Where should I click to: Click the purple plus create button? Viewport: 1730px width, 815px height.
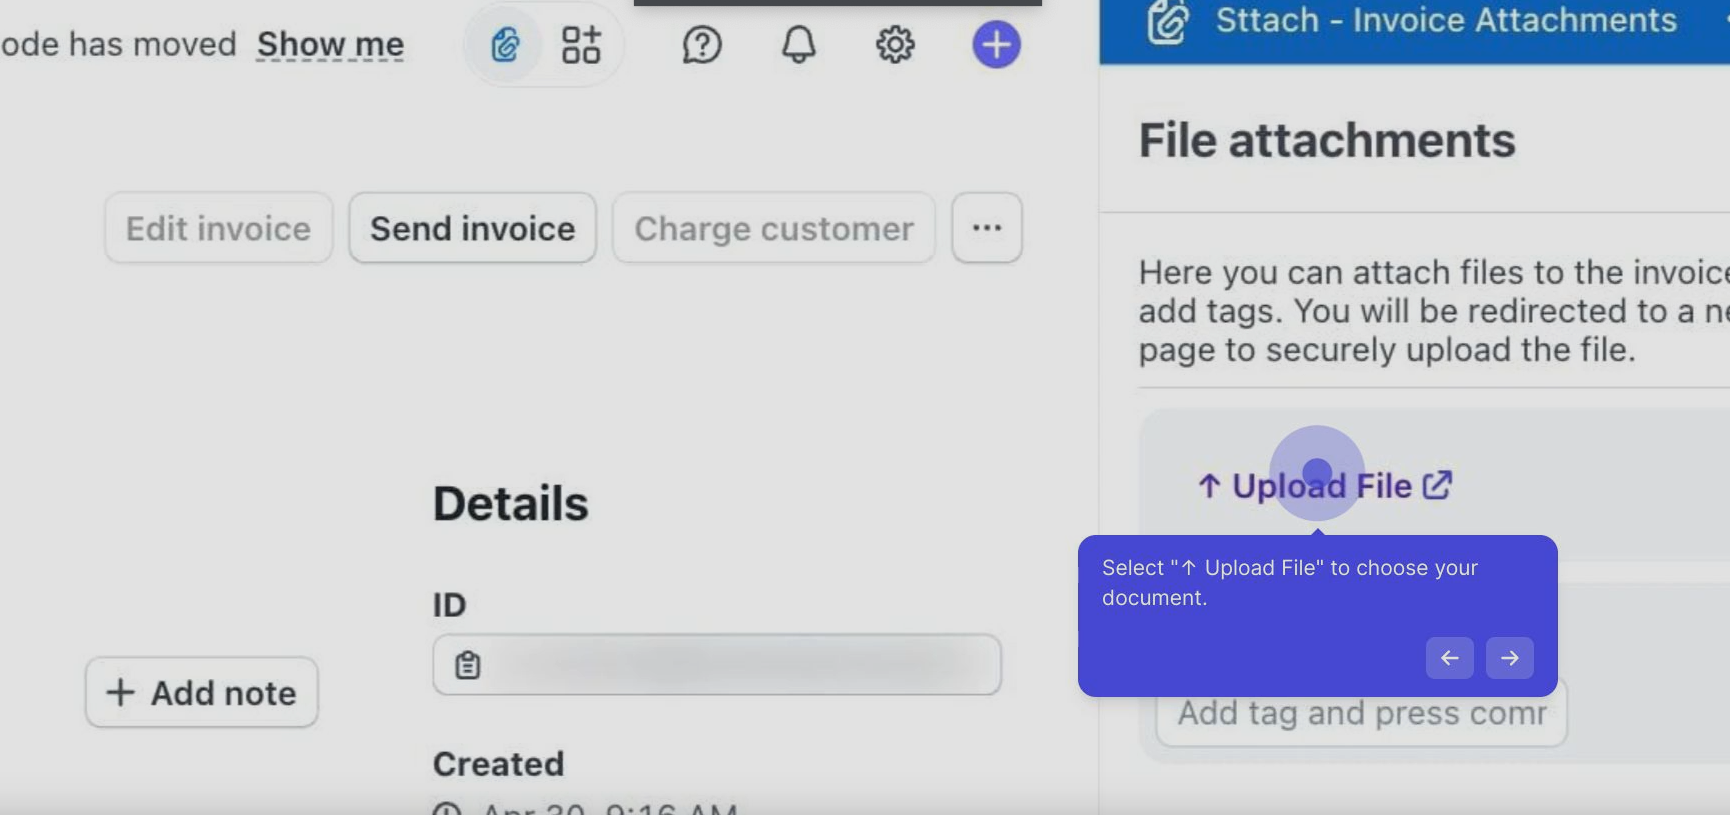tap(996, 45)
